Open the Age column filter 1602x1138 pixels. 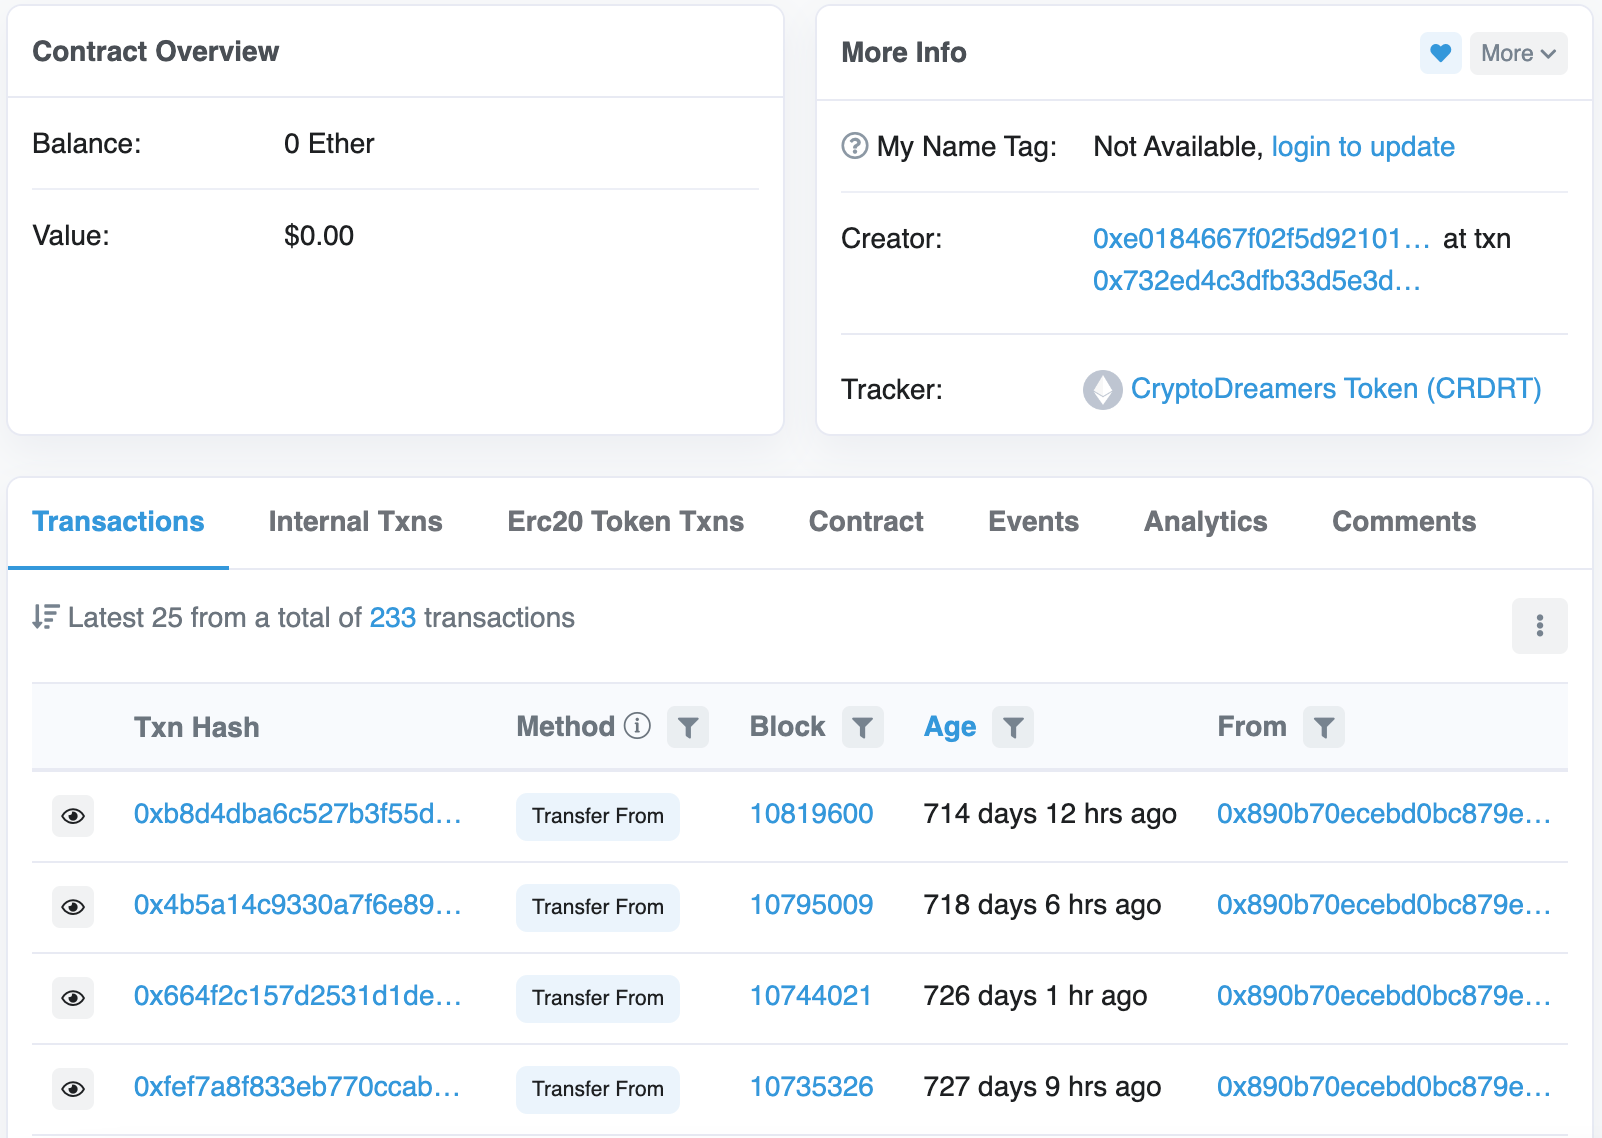click(x=1012, y=727)
